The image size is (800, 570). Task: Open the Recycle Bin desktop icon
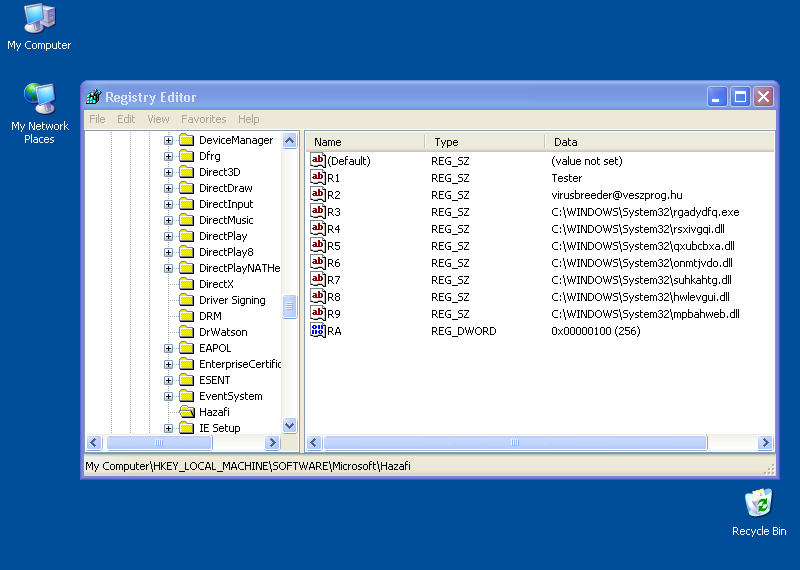point(759,512)
